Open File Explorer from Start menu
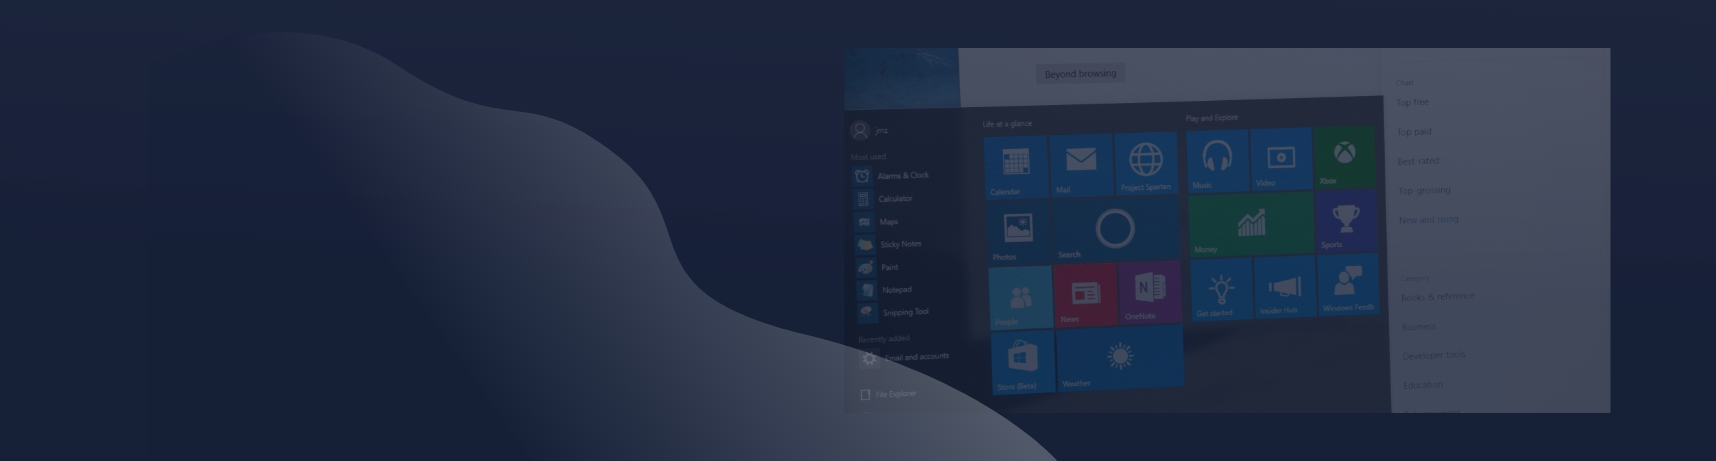 (894, 394)
